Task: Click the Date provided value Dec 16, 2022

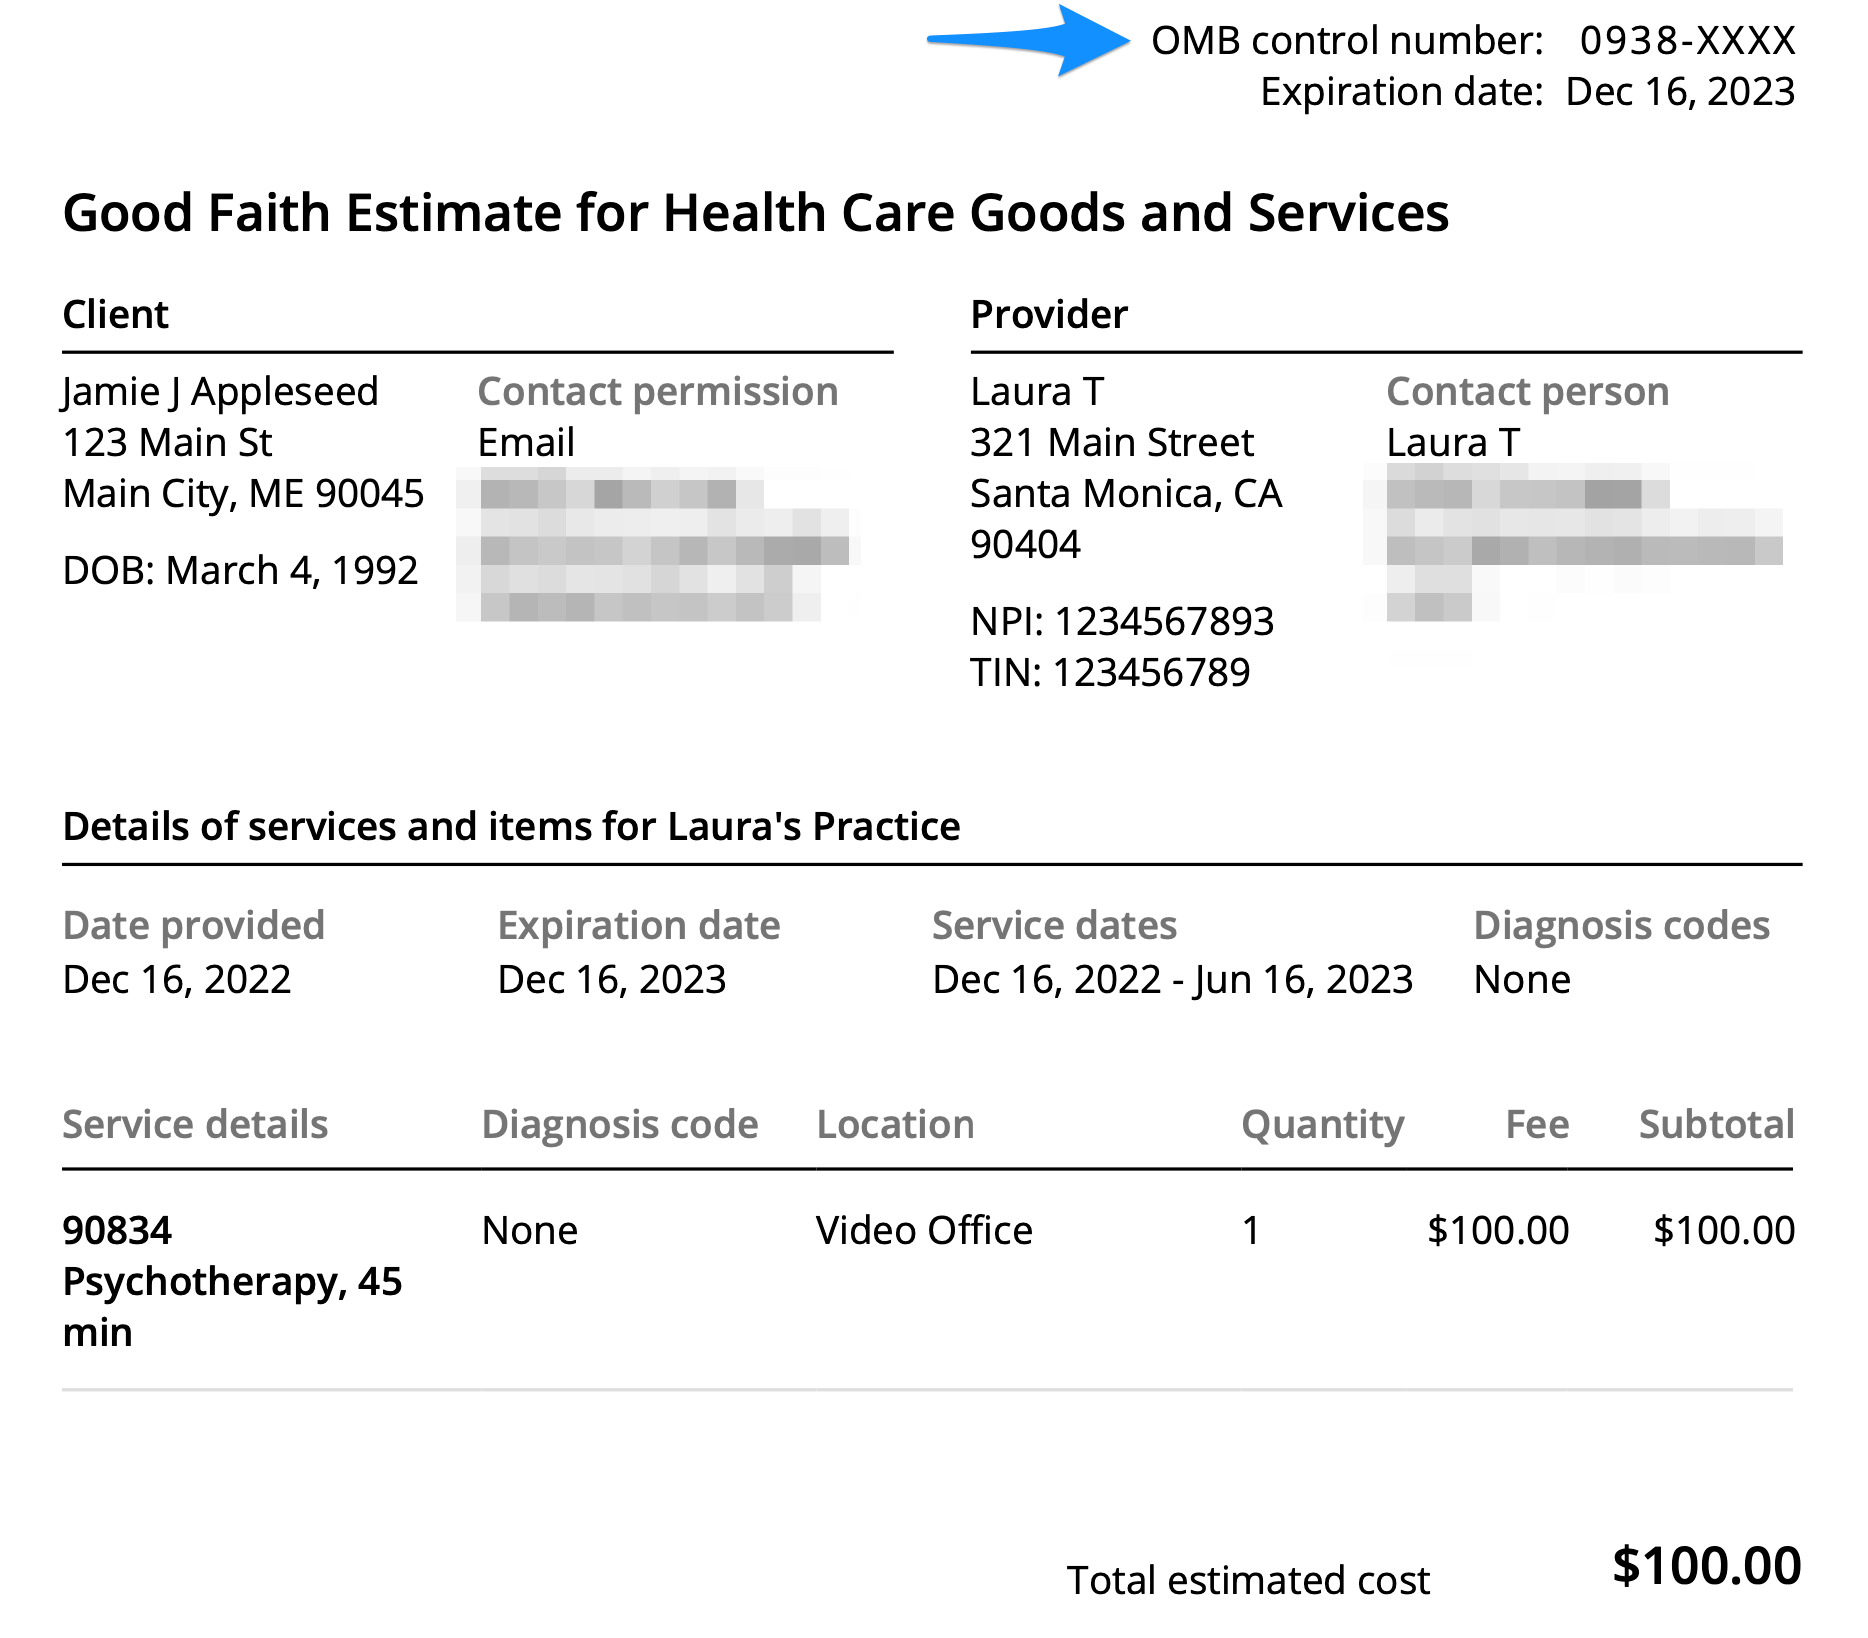Action: [x=177, y=980]
